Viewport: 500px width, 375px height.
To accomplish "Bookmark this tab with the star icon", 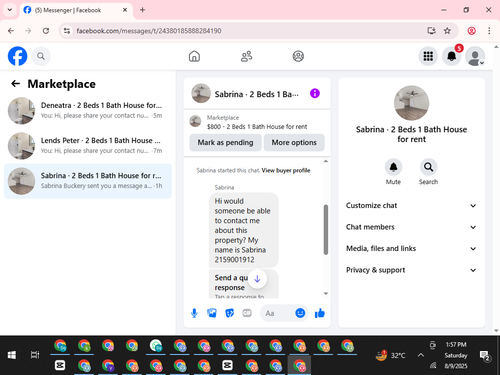I will point(447,31).
